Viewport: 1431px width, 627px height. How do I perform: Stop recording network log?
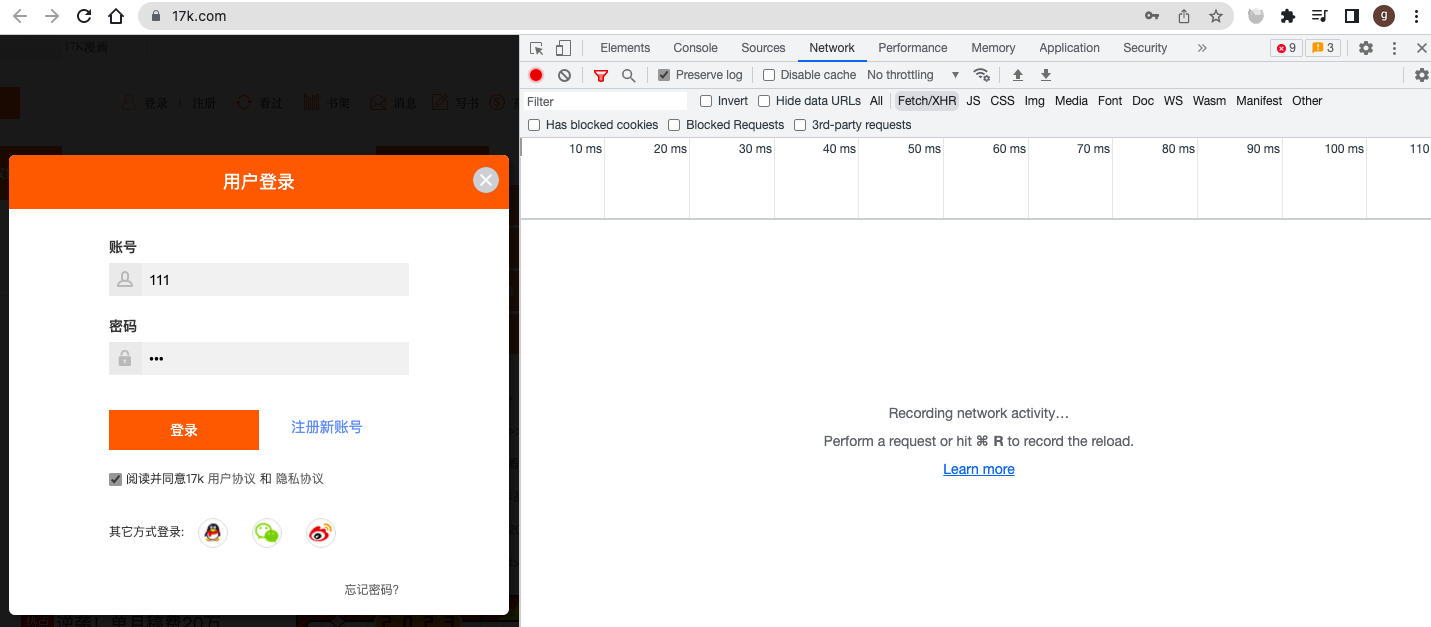[536, 75]
